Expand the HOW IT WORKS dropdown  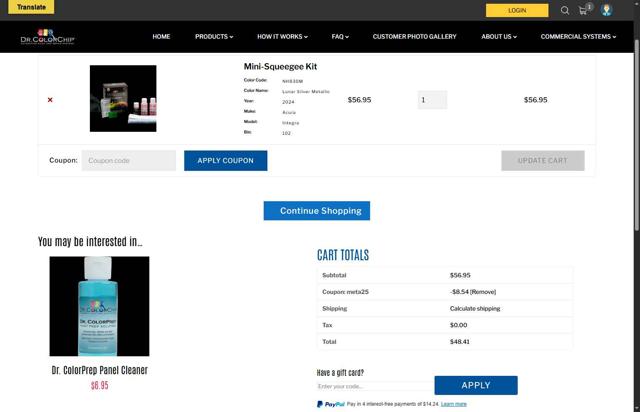coord(282,36)
